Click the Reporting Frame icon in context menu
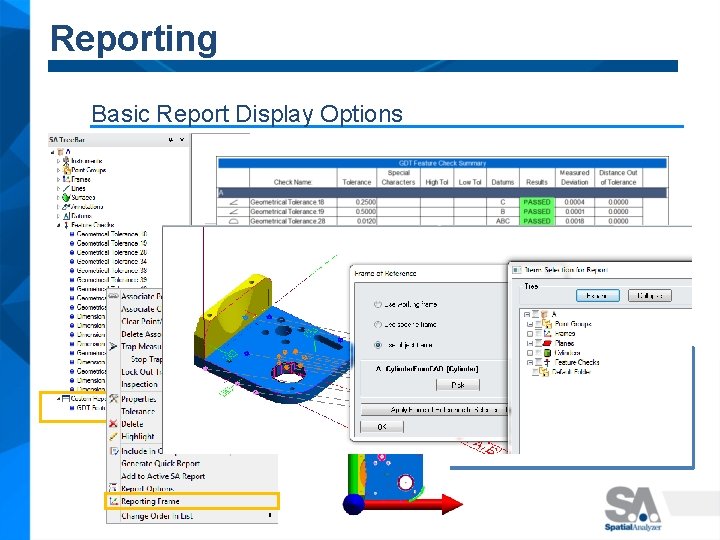This screenshot has height=540, width=720. click(113, 501)
